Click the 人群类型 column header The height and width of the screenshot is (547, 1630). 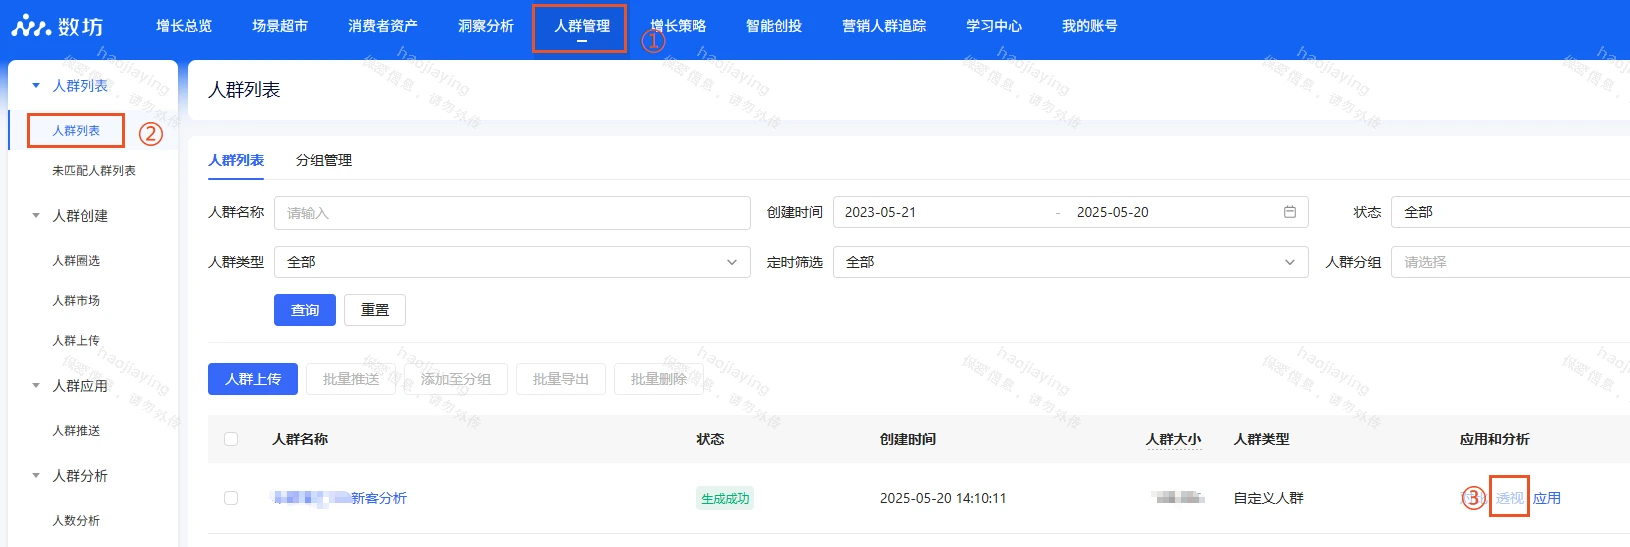coord(1262,439)
